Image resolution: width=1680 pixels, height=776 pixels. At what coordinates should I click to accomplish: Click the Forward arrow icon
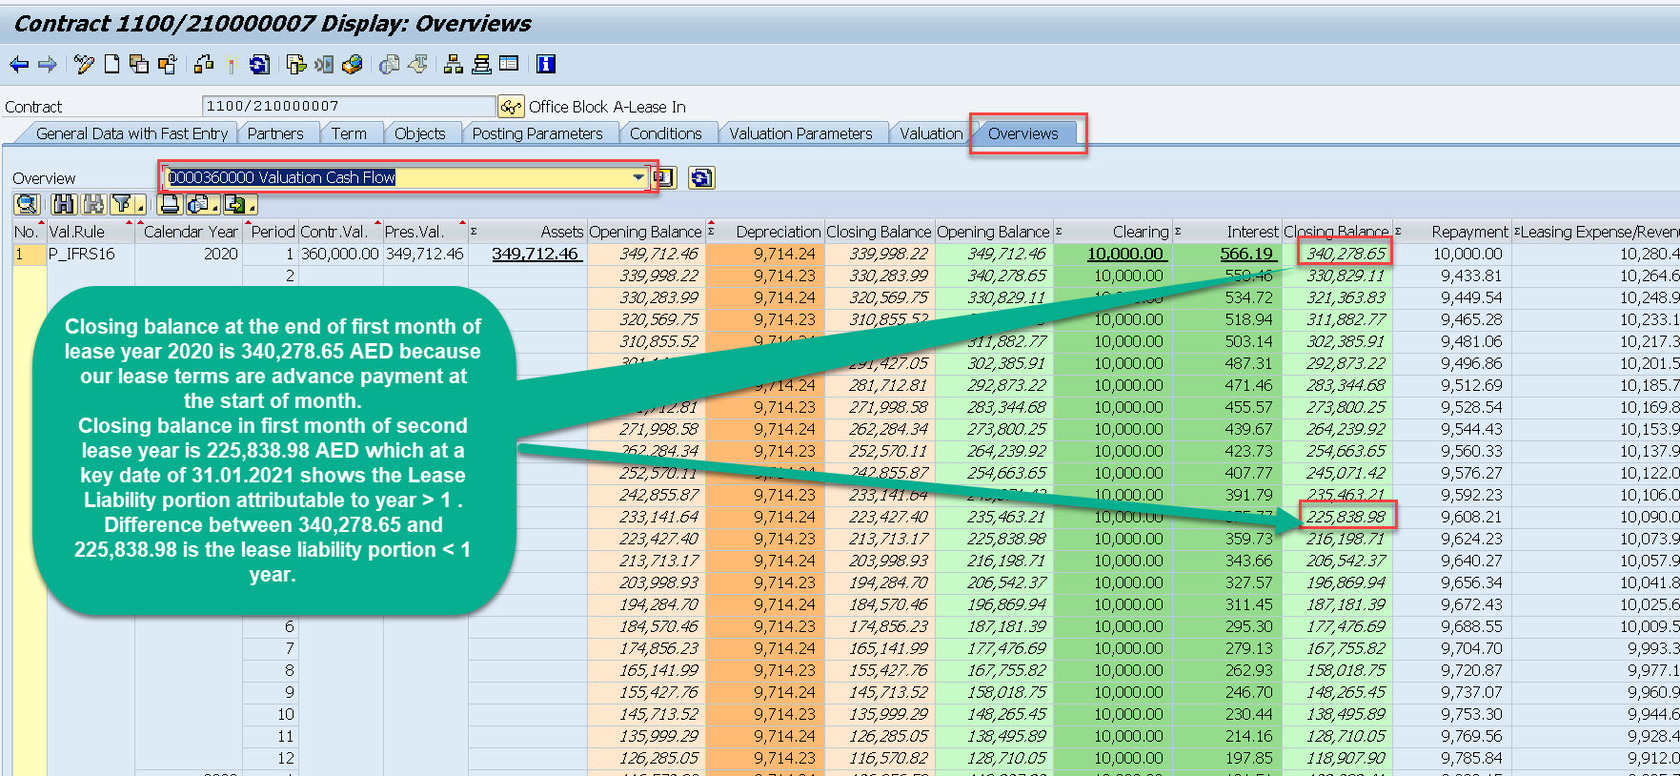click(47, 65)
